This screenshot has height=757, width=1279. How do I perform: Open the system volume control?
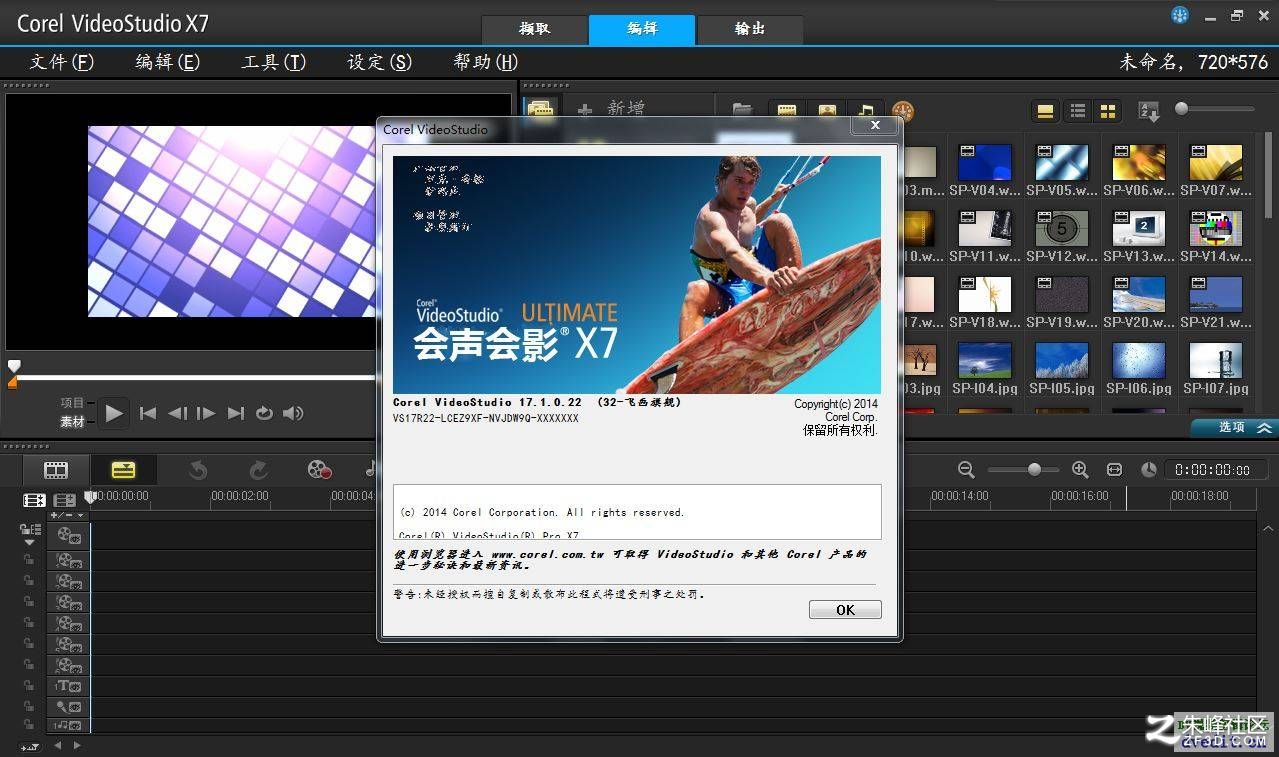click(x=293, y=413)
